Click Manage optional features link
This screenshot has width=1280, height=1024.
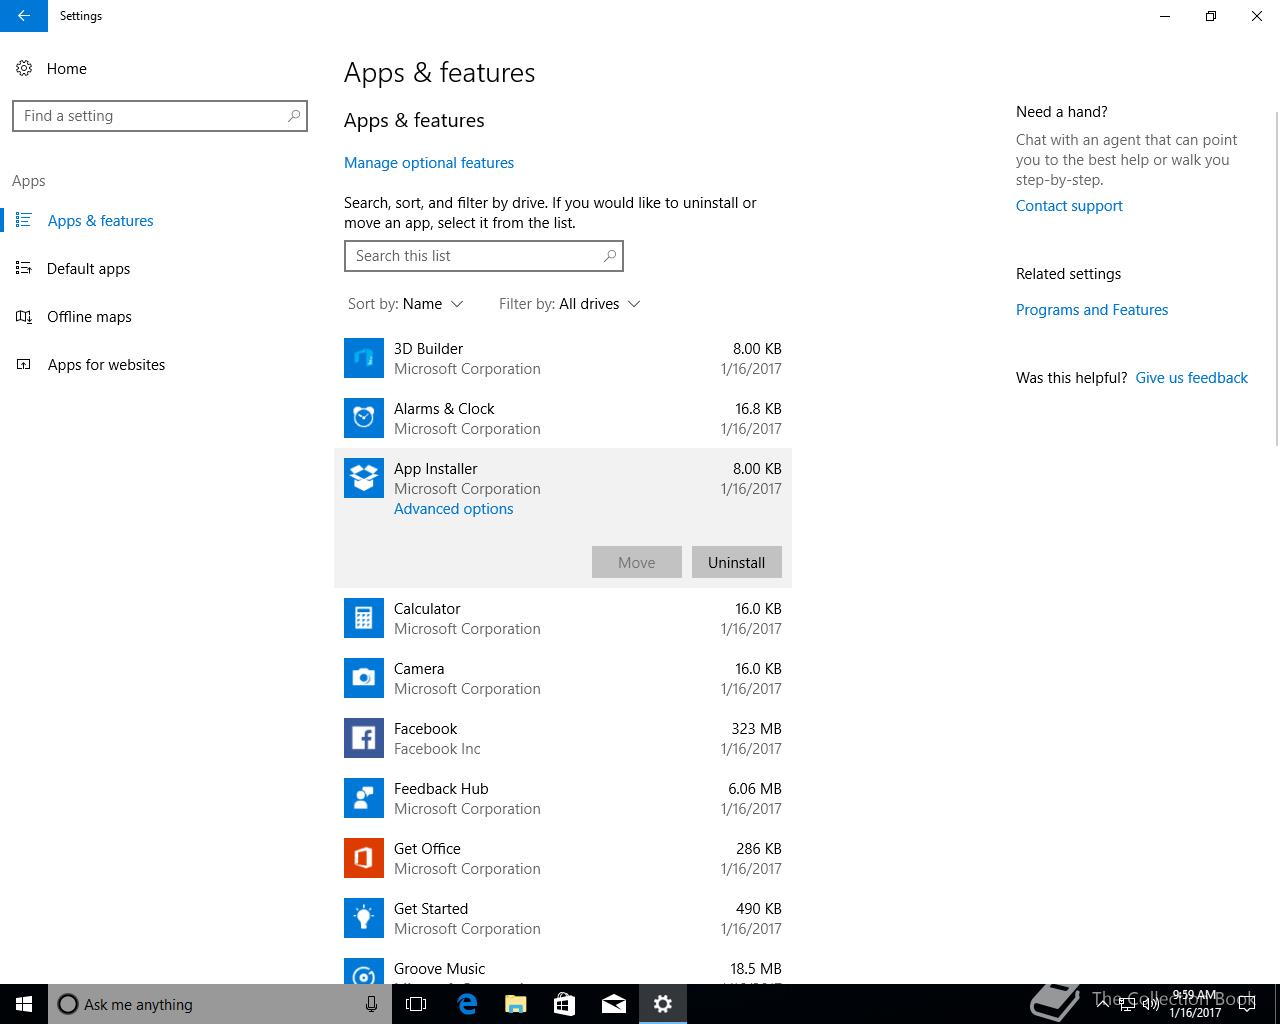429,163
